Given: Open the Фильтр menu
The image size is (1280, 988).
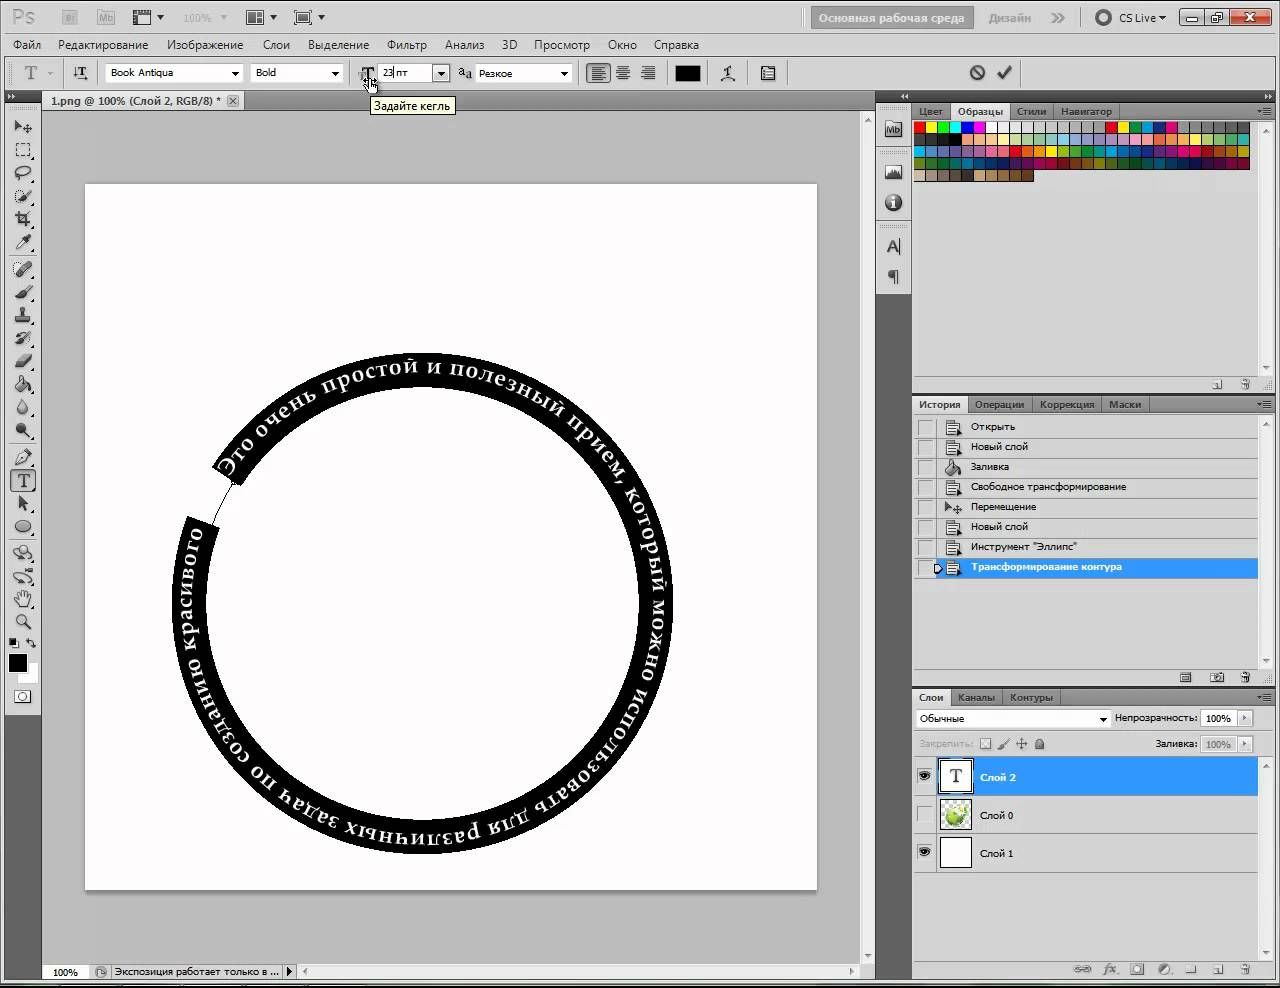Looking at the screenshot, I should [x=407, y=45].
